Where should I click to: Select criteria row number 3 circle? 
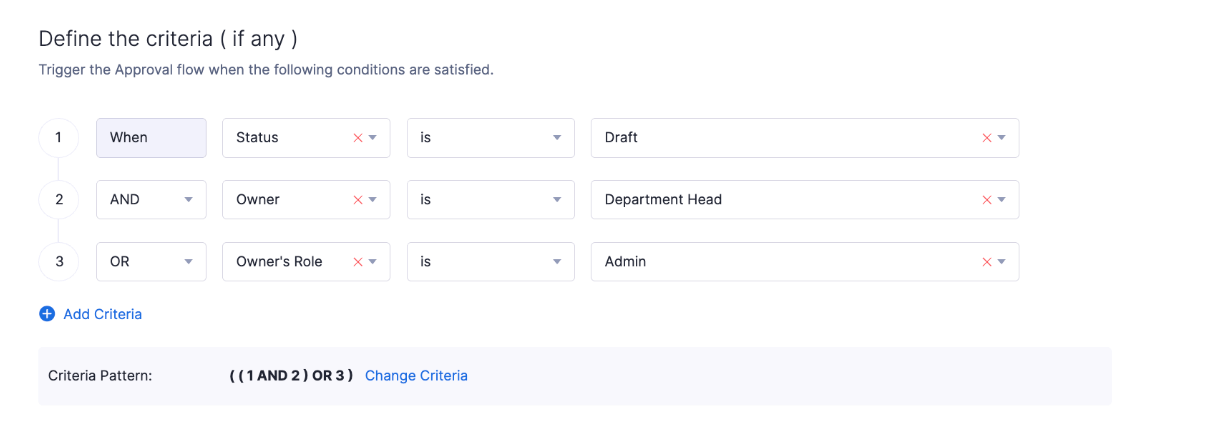point(59,262)
